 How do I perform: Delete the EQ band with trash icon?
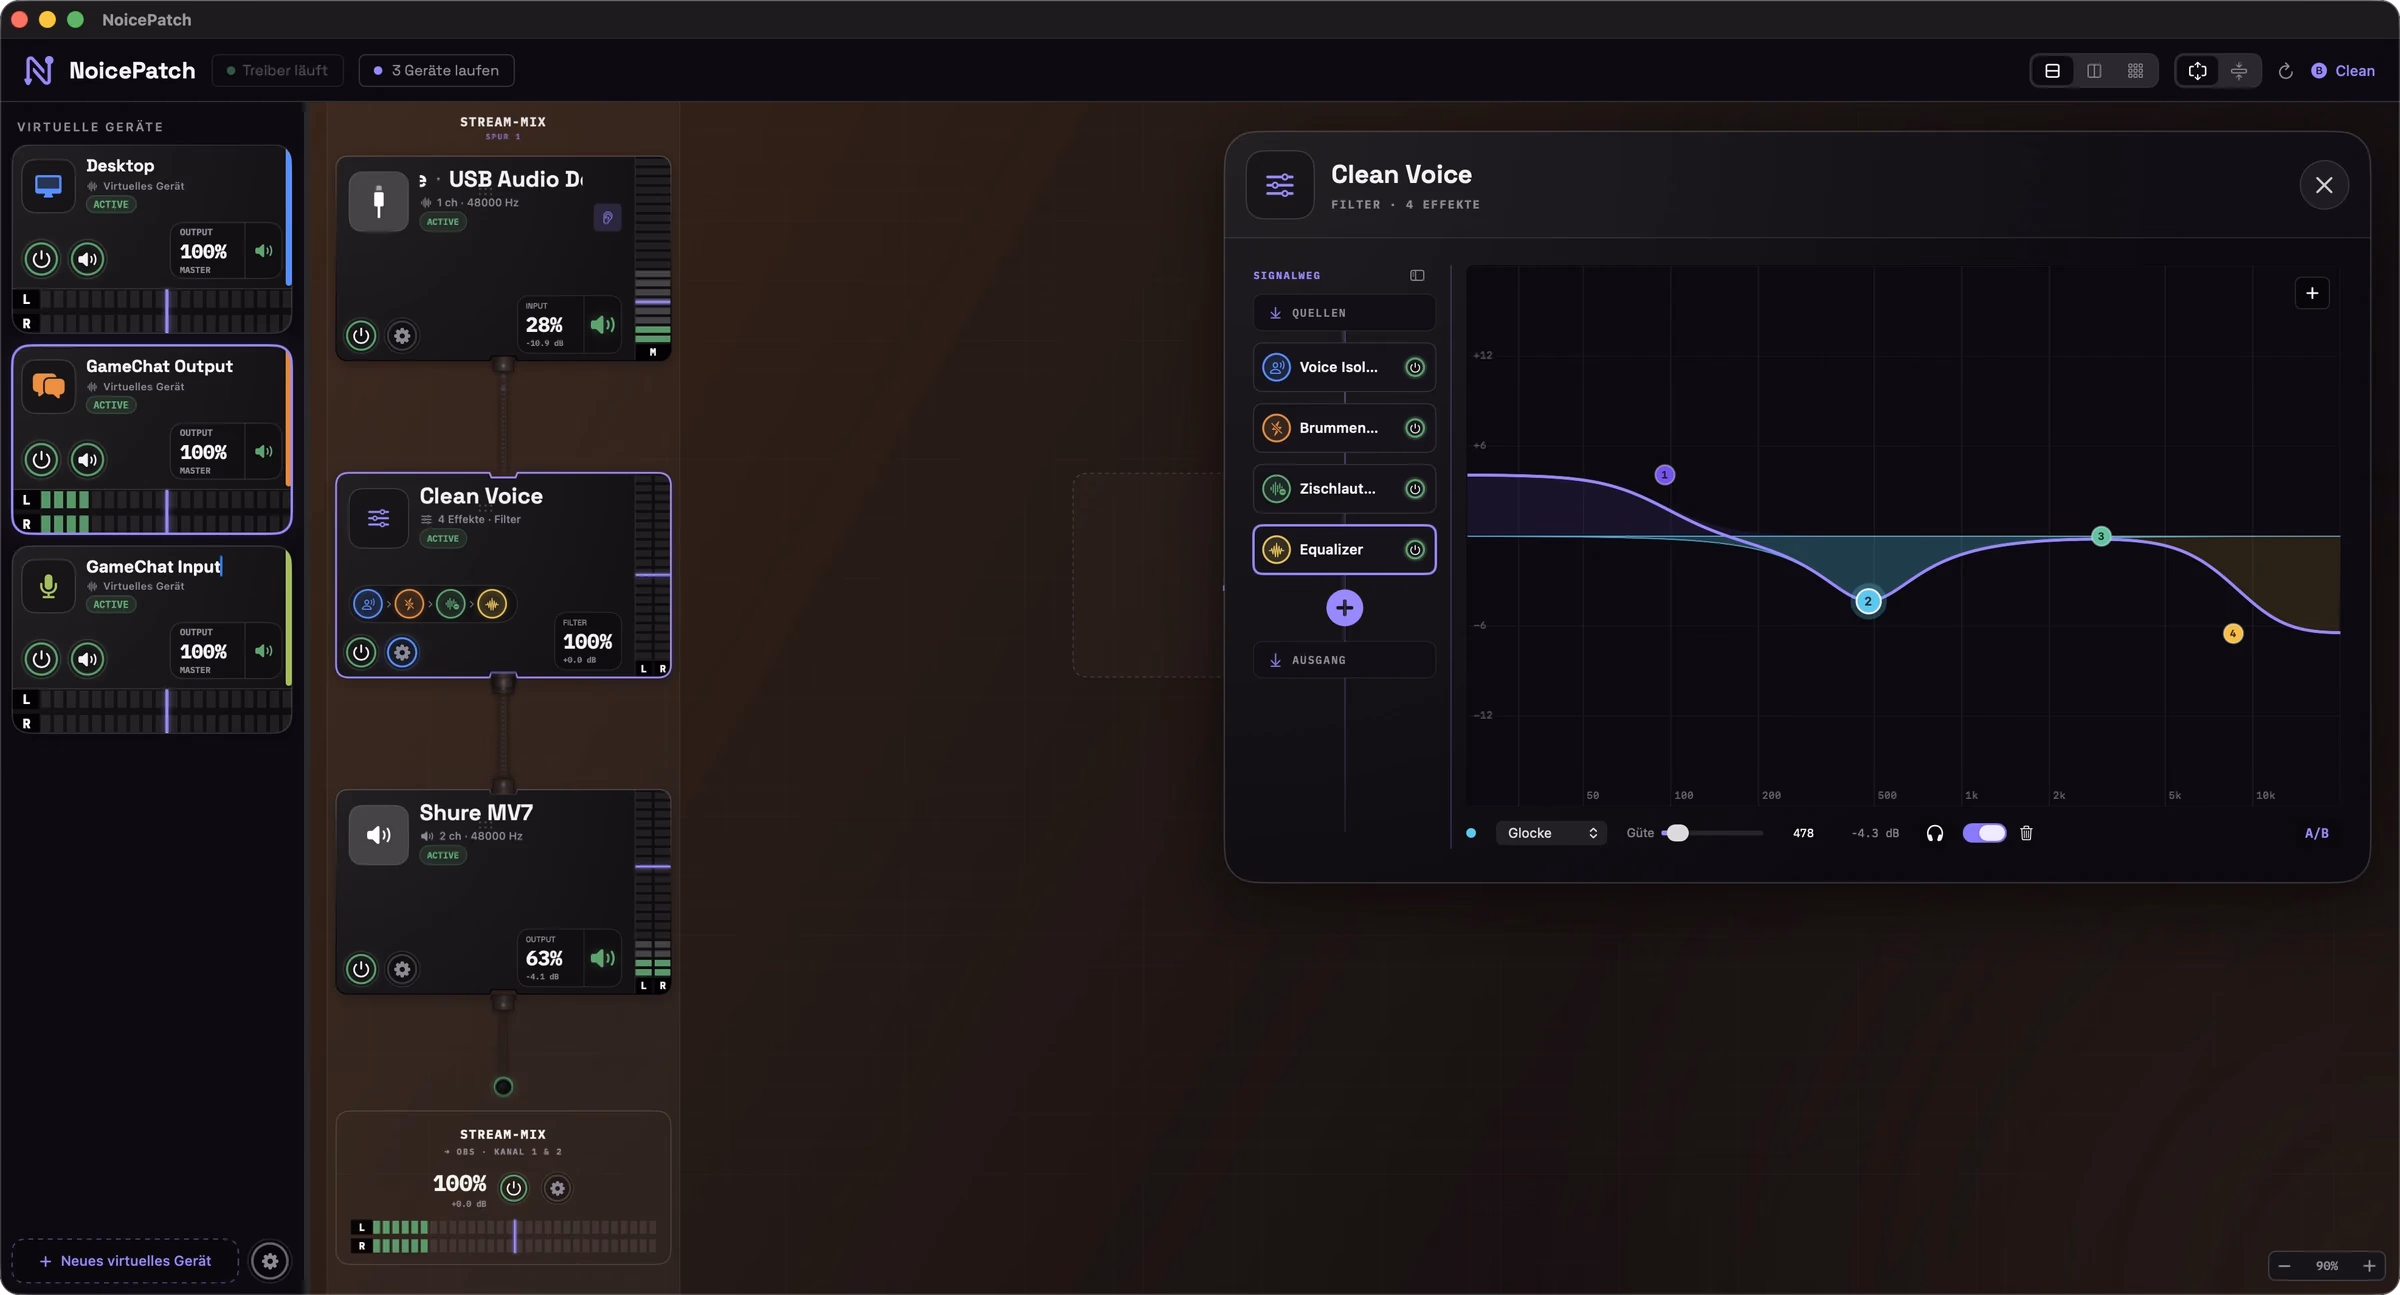point(2026,833)
